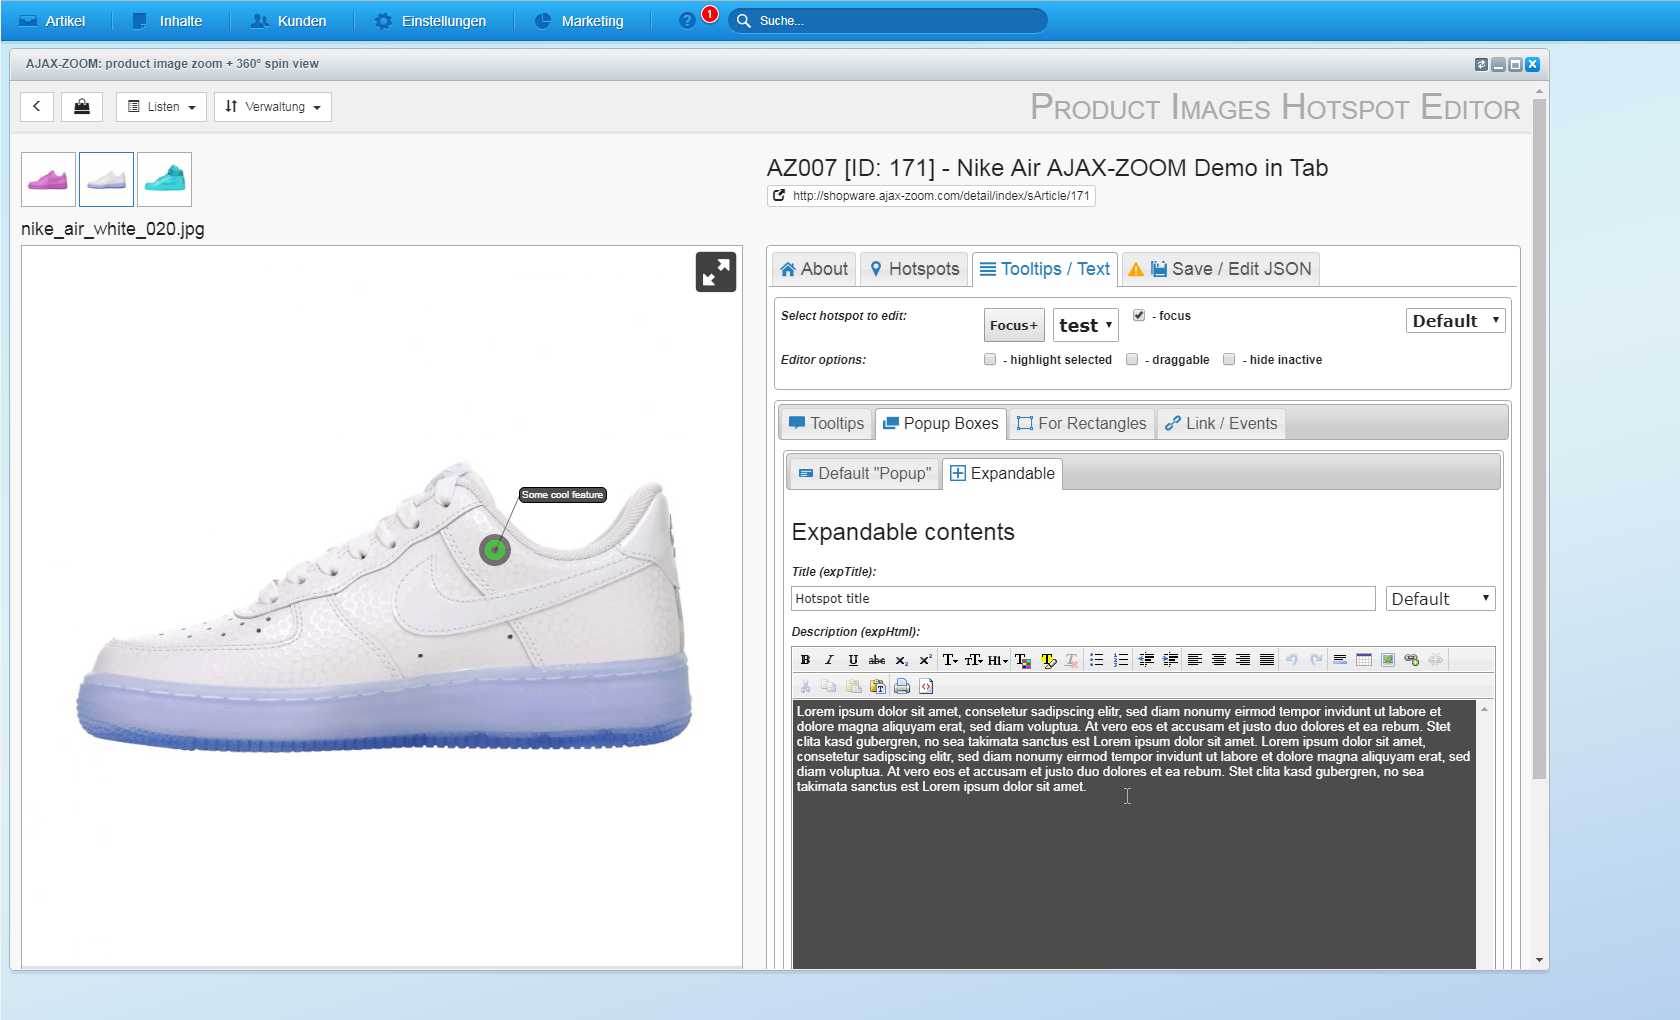Open the Kunden menu

tap(289, 21)
